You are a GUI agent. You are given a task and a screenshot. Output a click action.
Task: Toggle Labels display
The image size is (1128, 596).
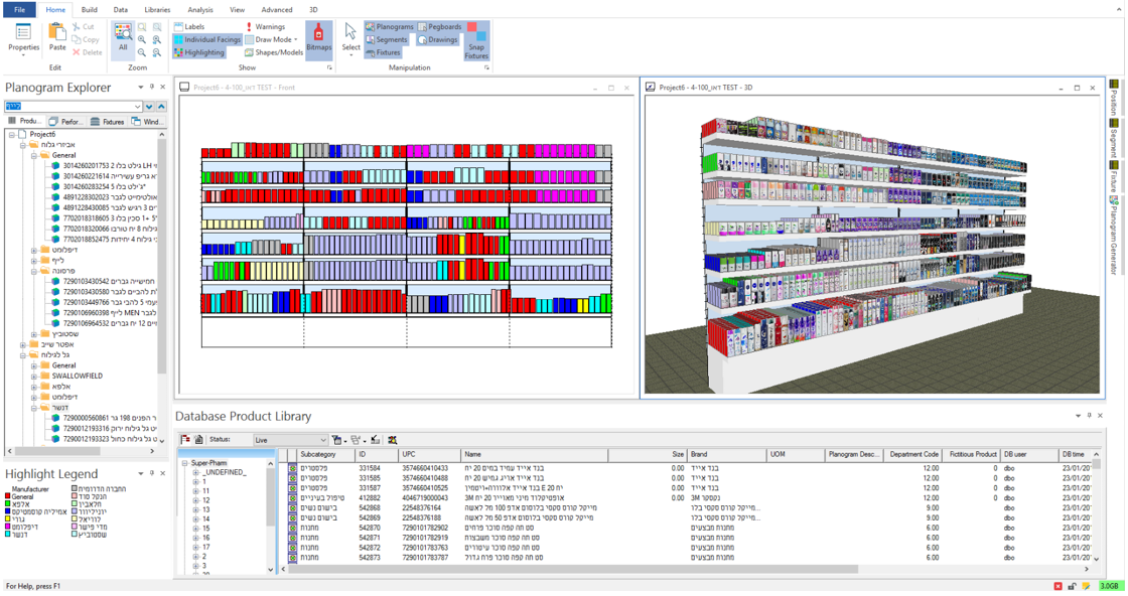tap(189, 27)
